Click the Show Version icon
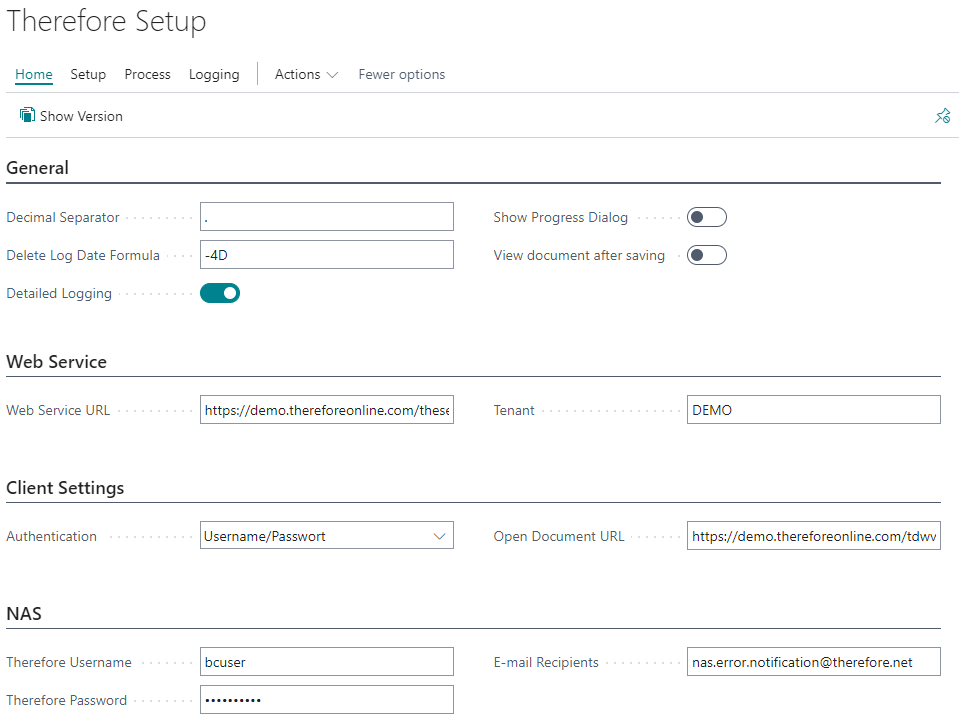This screenshot has height=727, width=975. pos(27,115)
